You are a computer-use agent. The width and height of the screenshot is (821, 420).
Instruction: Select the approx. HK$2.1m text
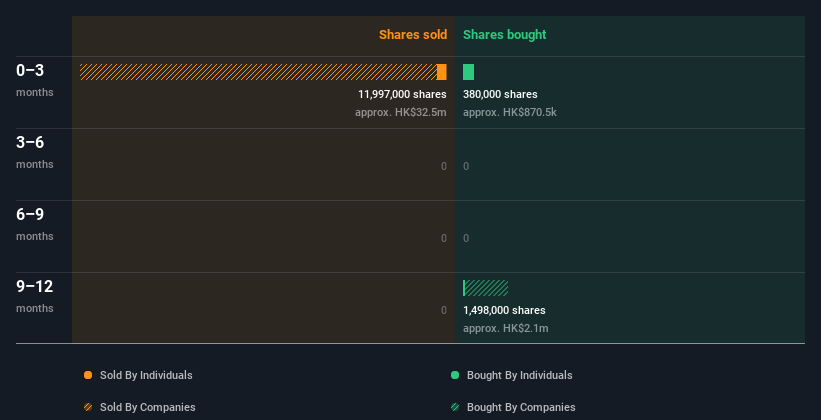[x=506, y=328]
